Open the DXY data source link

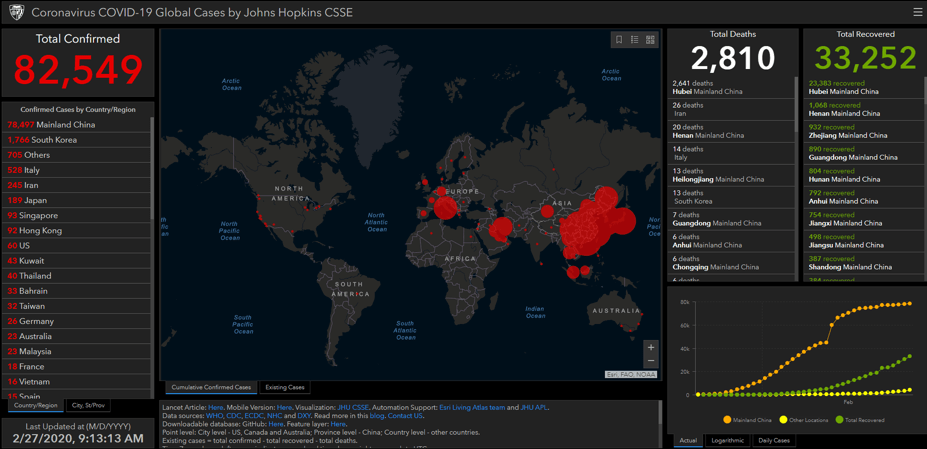tap(304, 416)
